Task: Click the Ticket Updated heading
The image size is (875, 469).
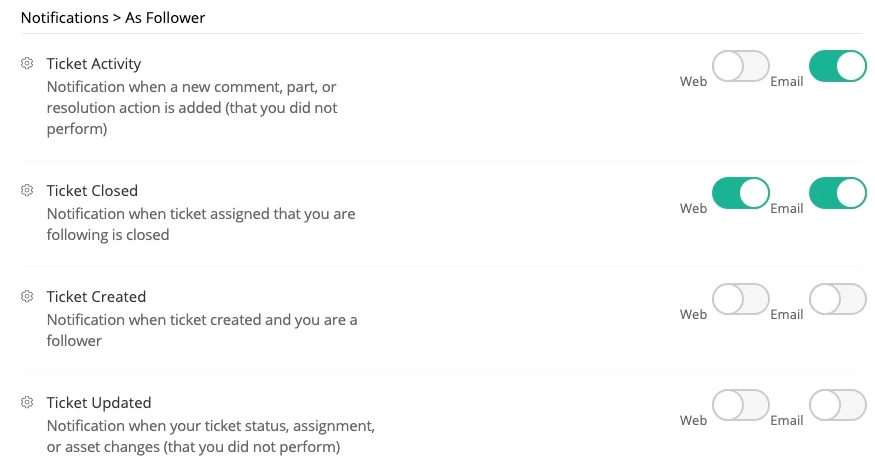Action: point(99,402)
